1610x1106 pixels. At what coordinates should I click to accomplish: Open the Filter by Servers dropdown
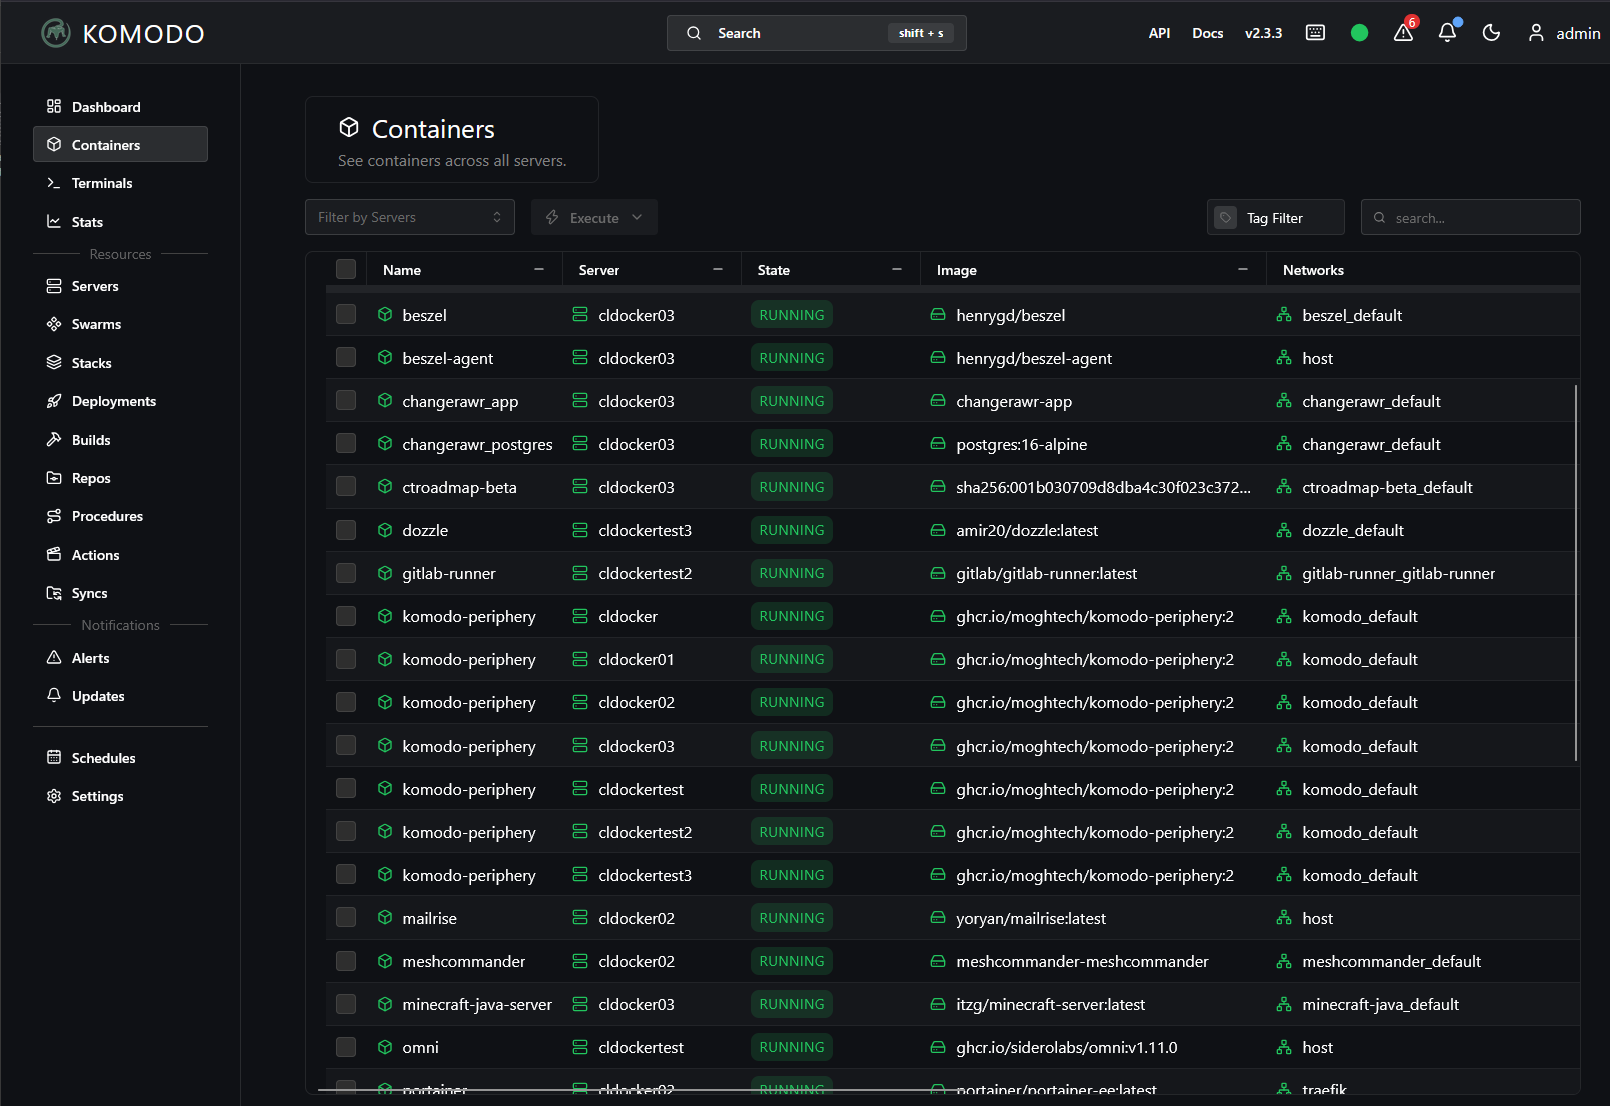(x=410, y=217)
